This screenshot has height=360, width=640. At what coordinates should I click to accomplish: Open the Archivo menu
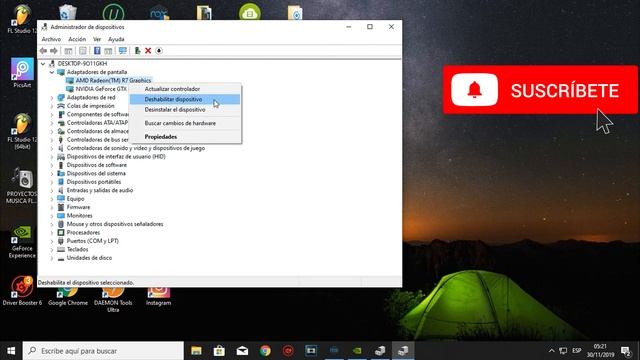(x=51, y=39)
